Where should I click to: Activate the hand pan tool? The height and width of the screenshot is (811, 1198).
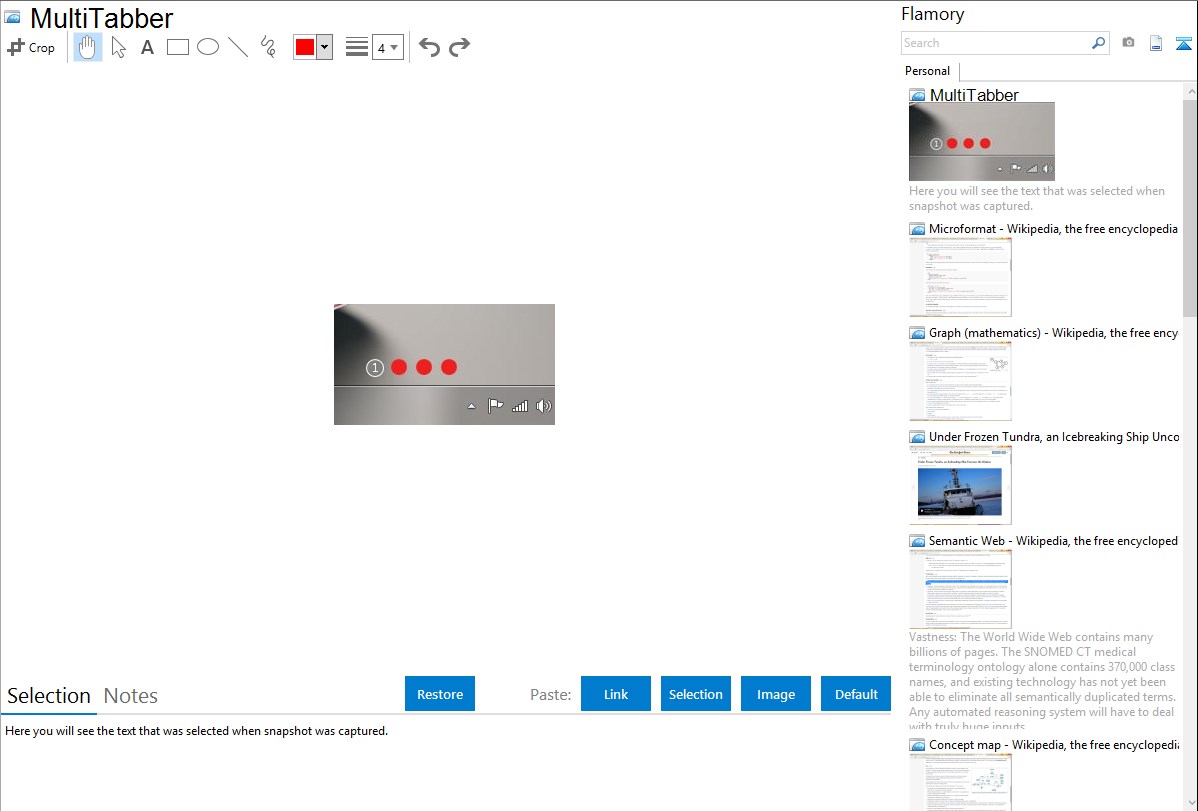[88, 47]
